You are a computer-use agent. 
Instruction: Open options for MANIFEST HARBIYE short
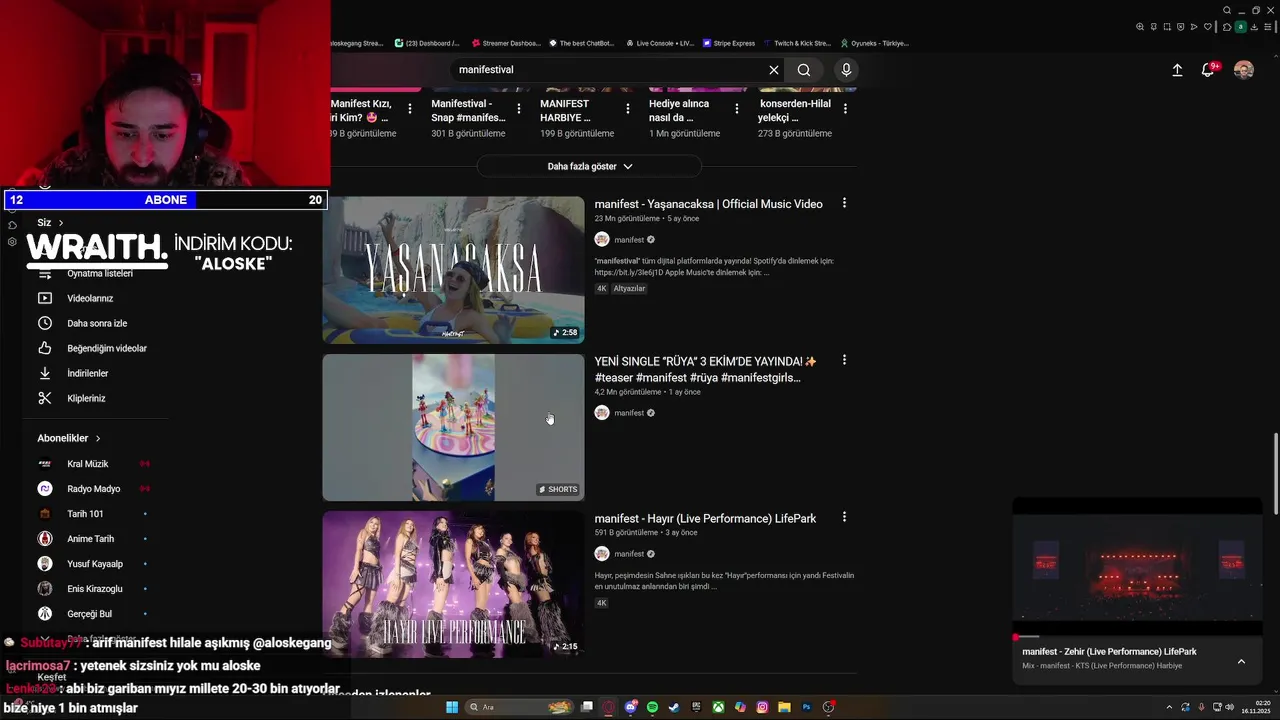point(627,109)
